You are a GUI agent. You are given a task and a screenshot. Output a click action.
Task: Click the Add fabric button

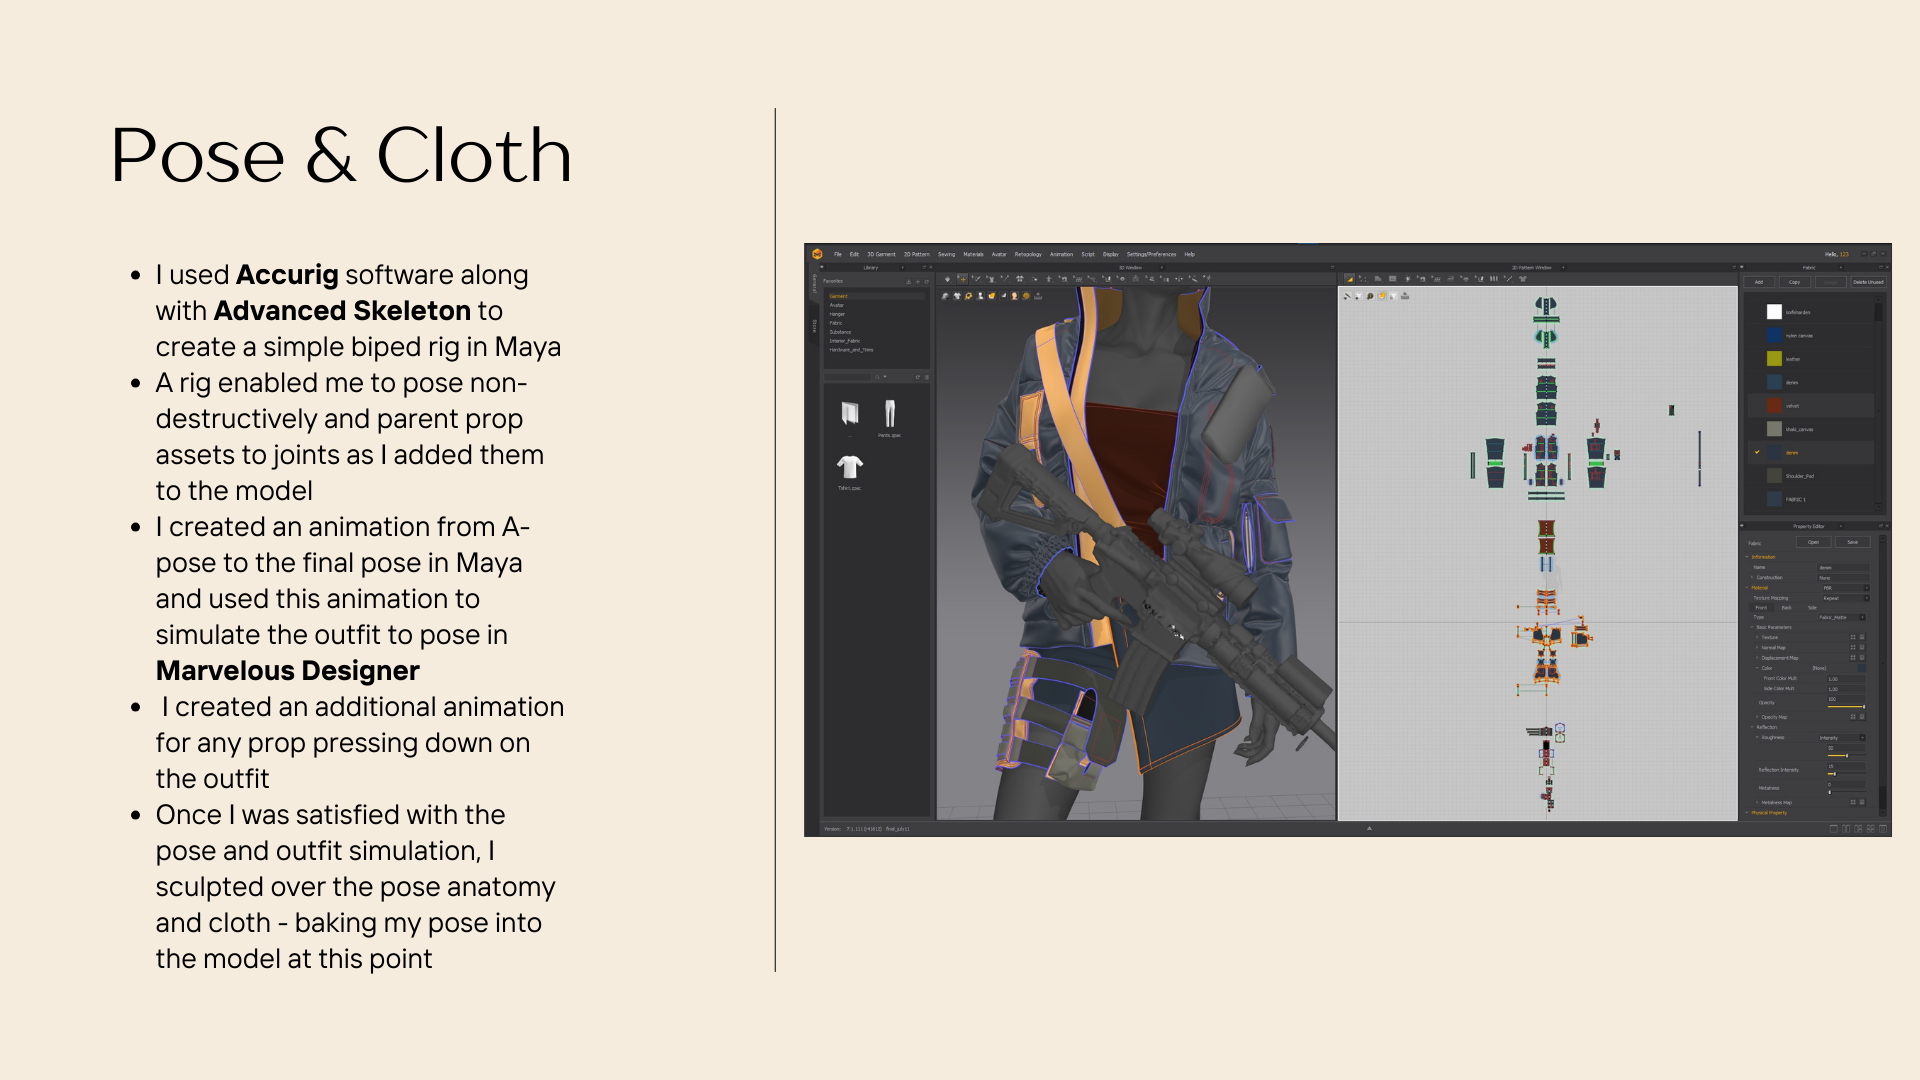pos(1759,282)
